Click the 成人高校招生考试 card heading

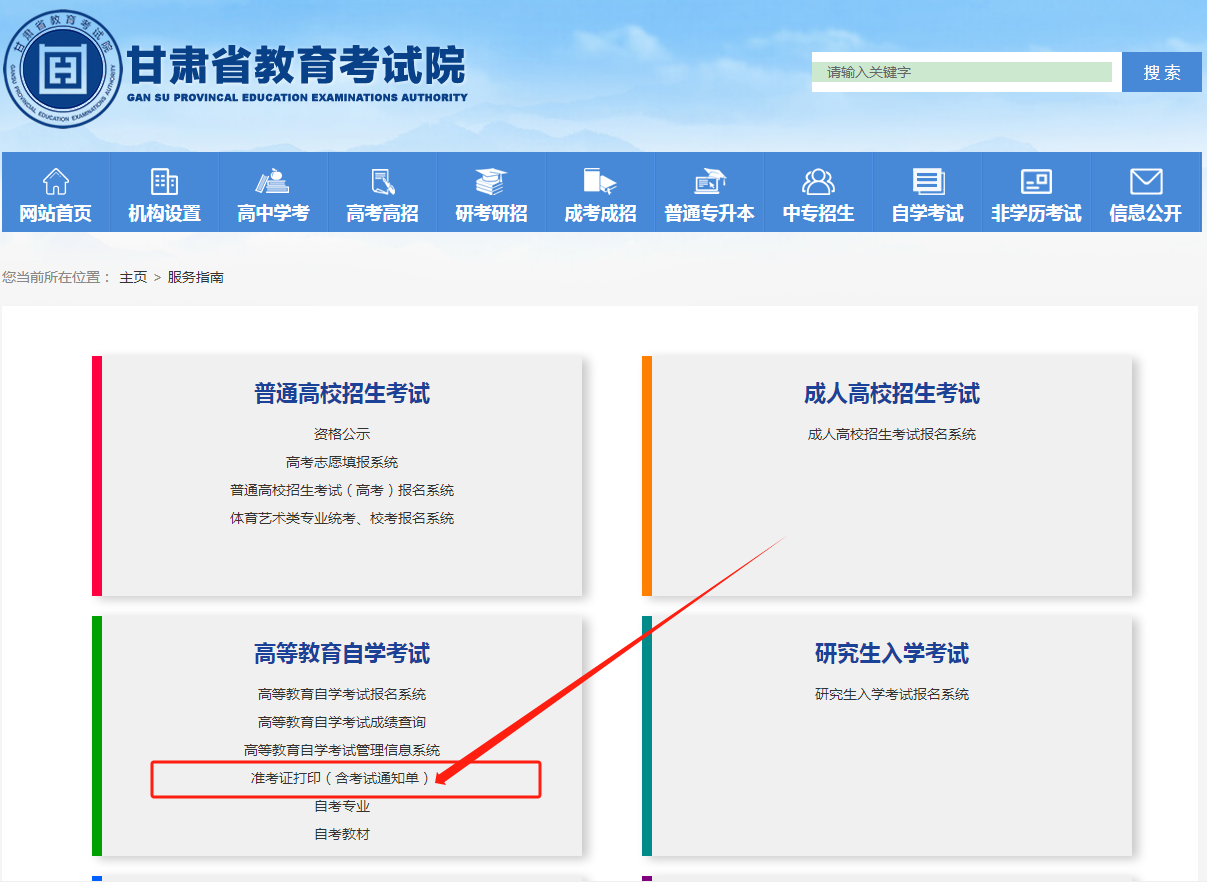pos(892,394)
